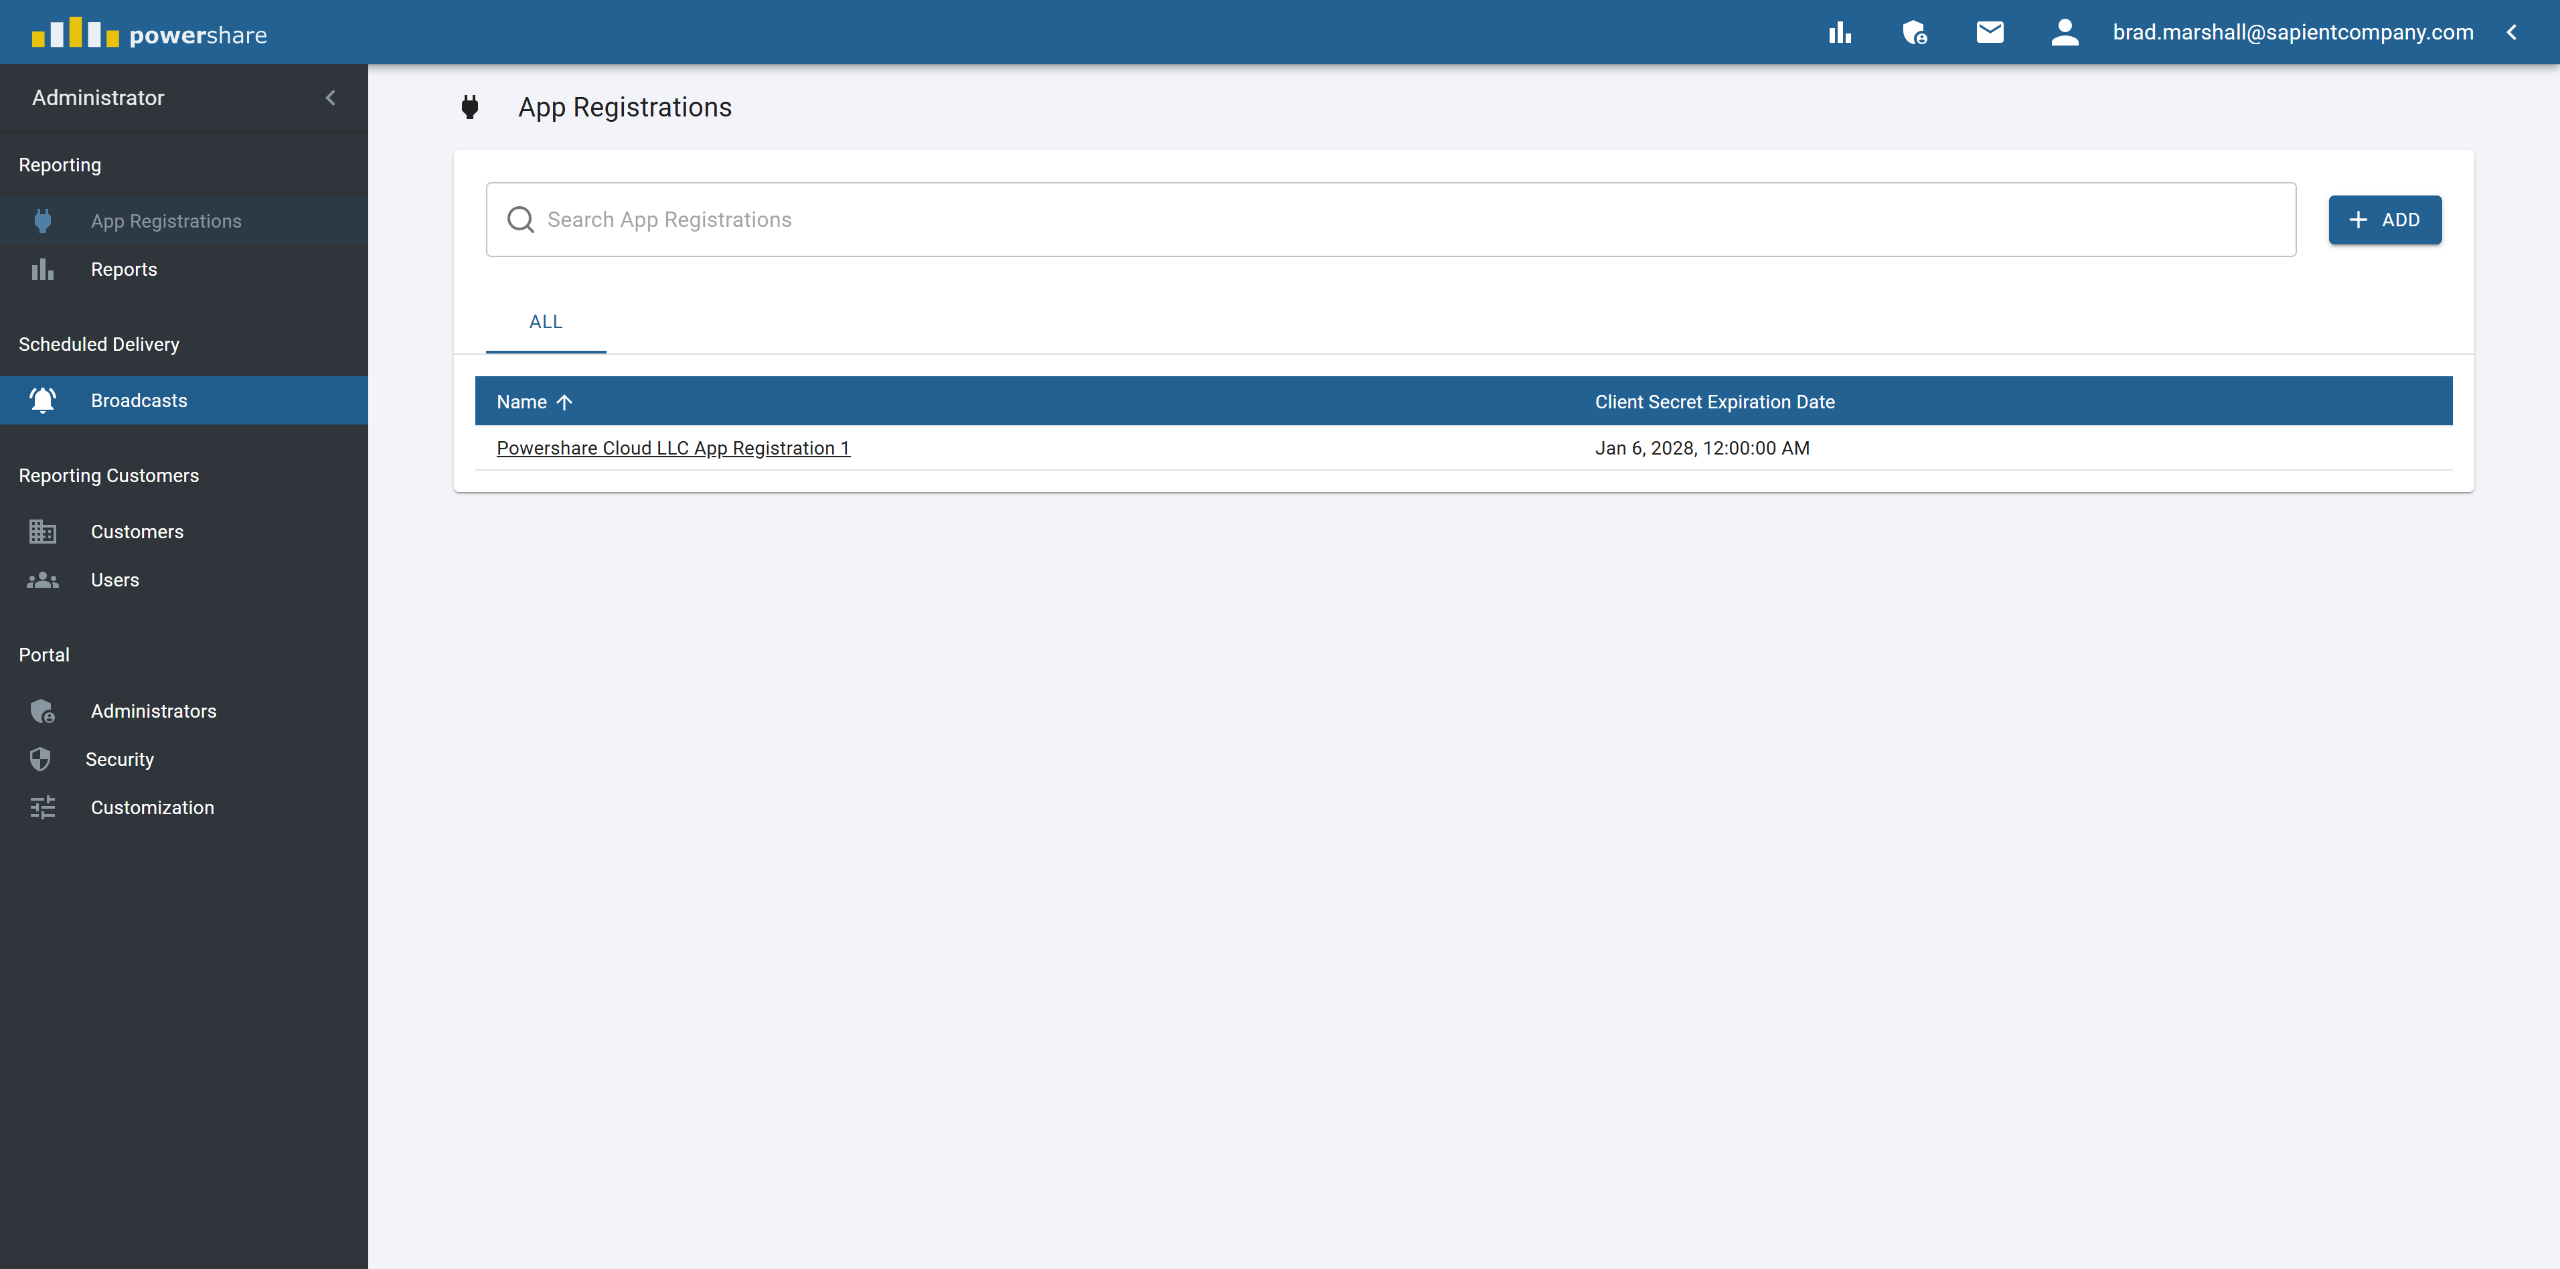This screenshot has height=1269, width=2560.
Task: Click the ADD button
Action: tap(2385, 220)
